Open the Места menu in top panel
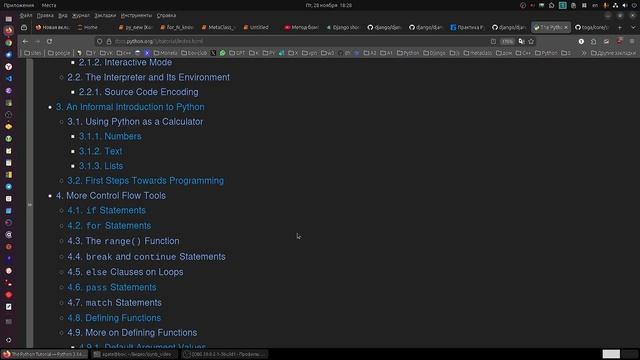The height and width of the screenshot is (360, 640). click(x=49, y=5)
